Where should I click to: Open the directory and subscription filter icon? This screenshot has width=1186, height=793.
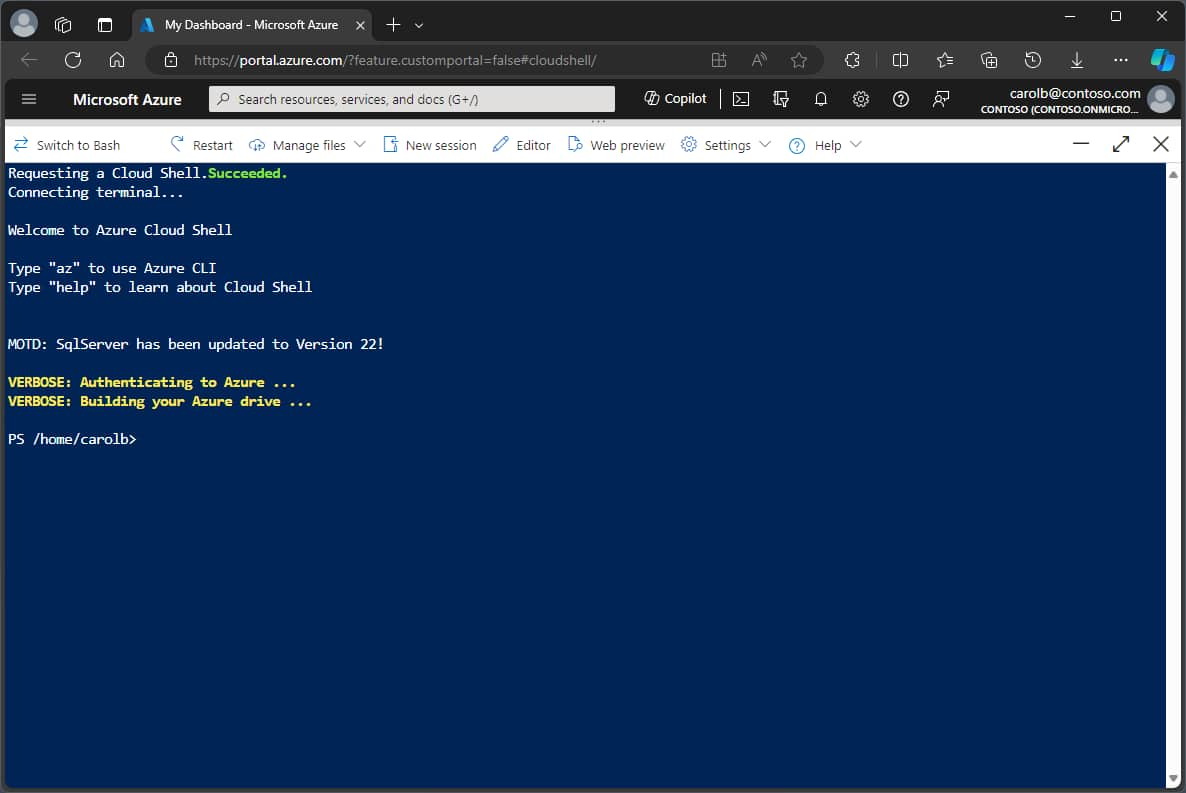781,99
